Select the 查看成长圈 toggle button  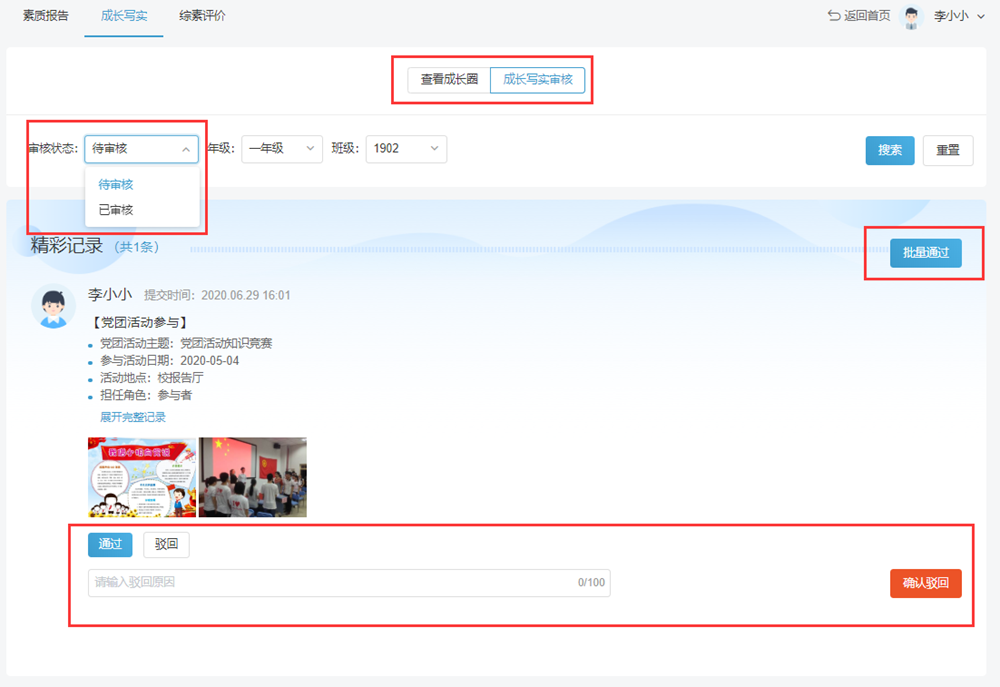(449, 80)
